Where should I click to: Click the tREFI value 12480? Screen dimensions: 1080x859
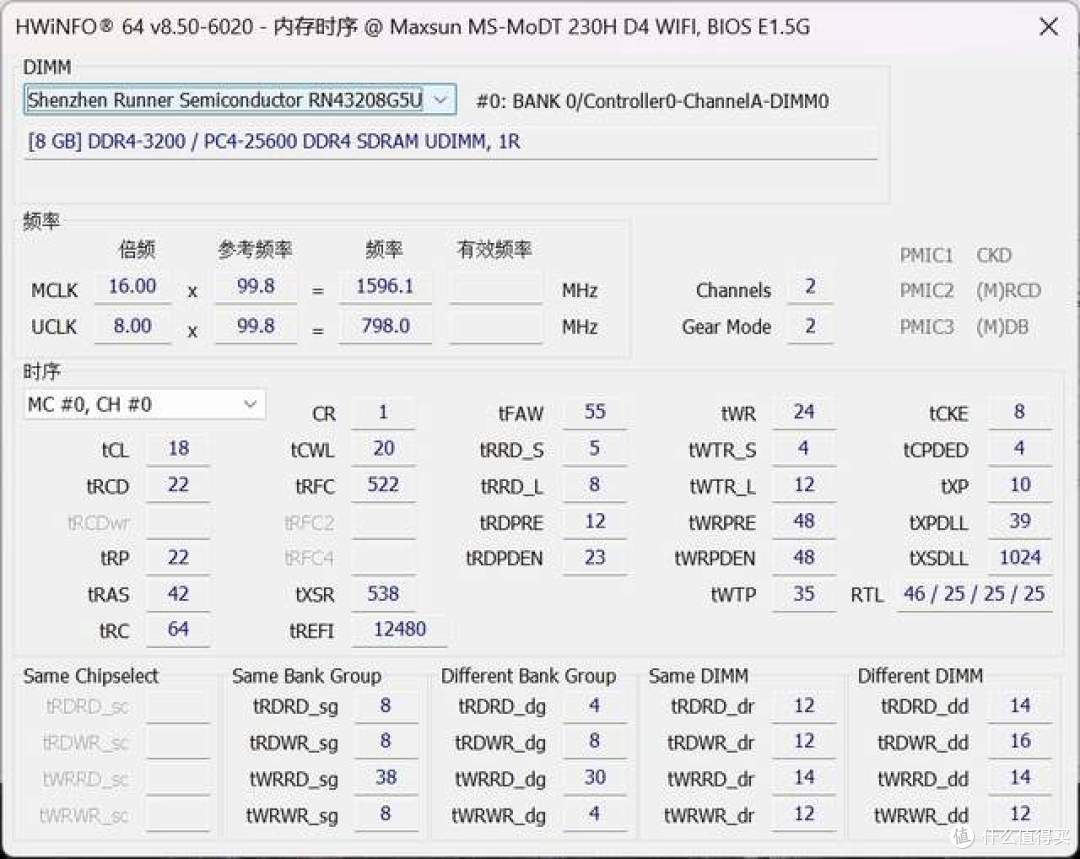click(399, 630)
